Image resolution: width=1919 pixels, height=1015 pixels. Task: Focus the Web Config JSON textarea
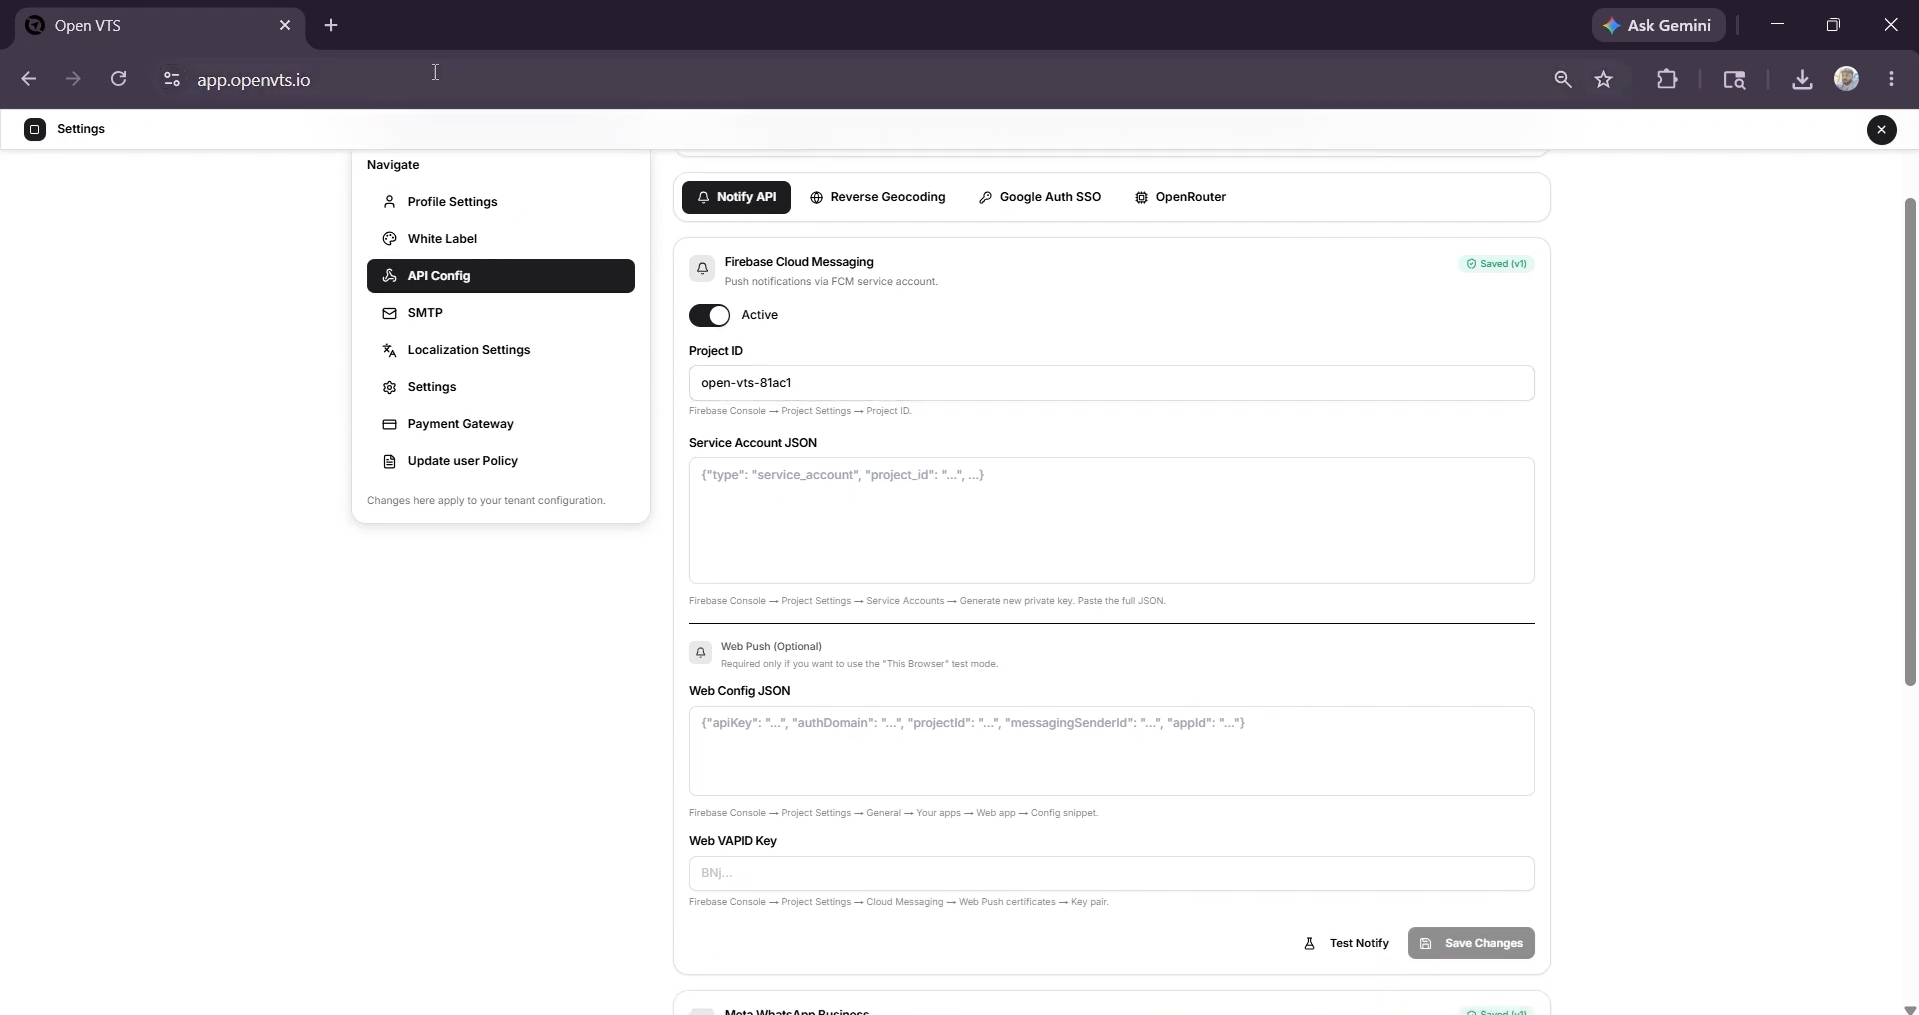(1111, 751)
